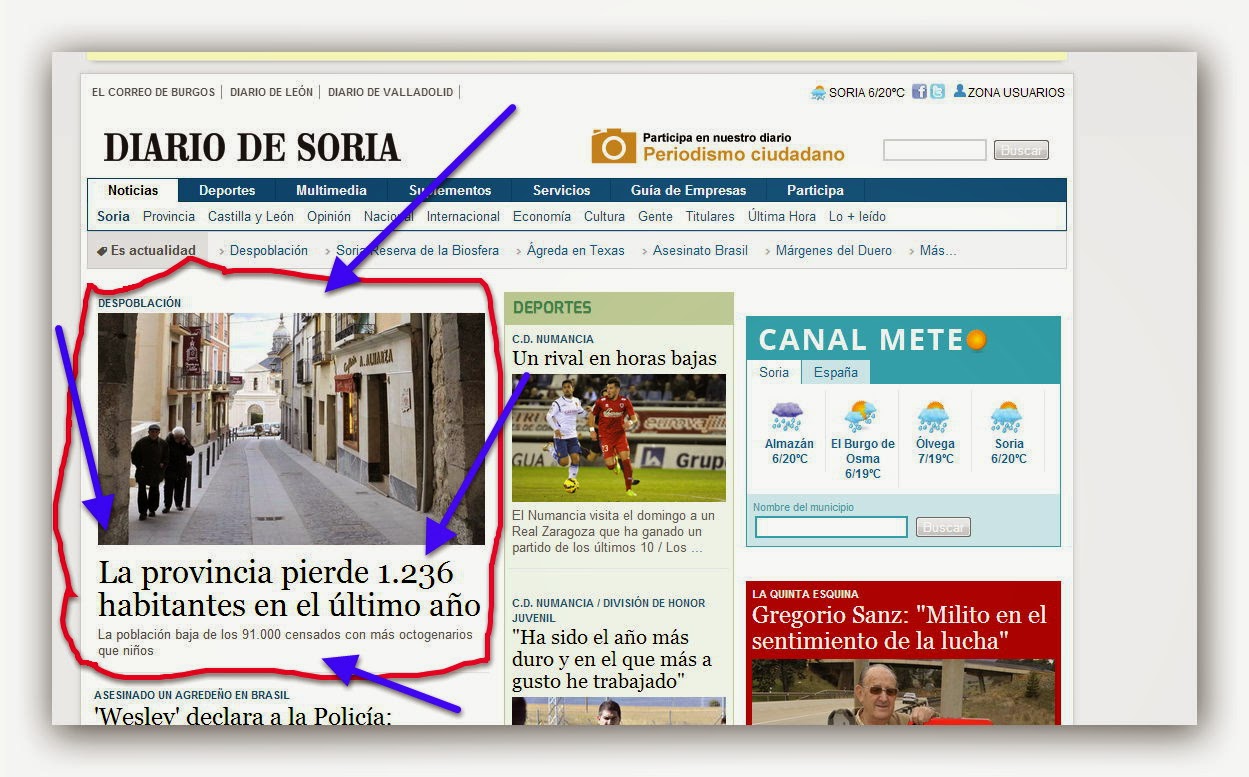Open the Márgenes del Duero topic

tap(834, 250)
